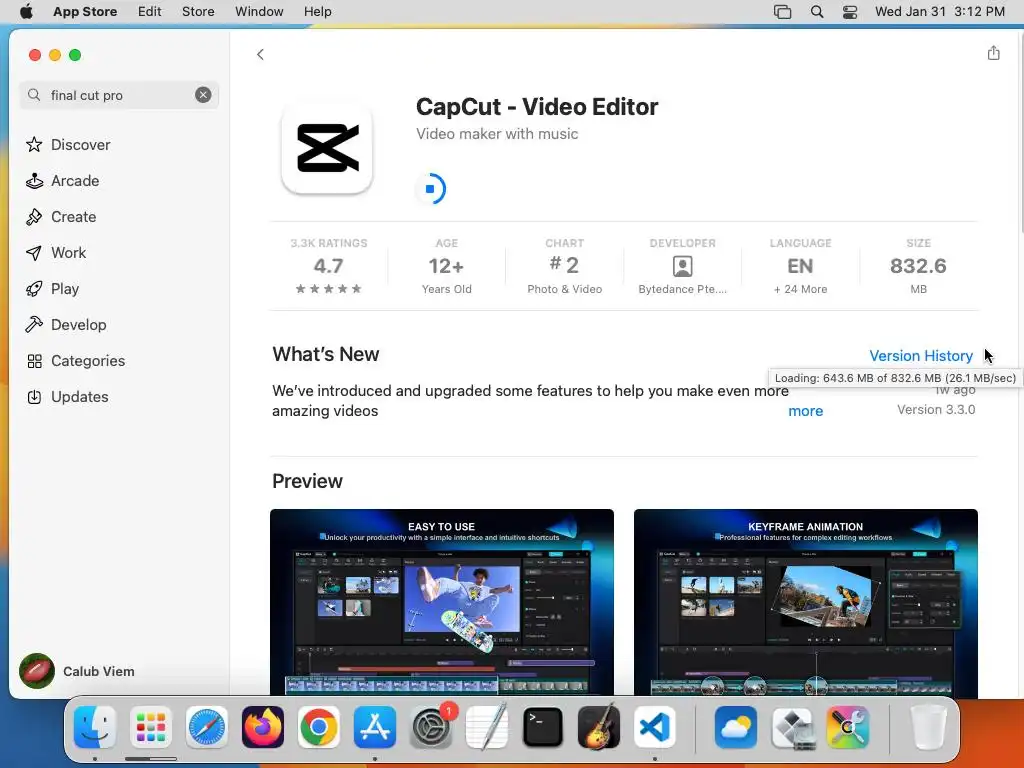Click the 832.6 MB size info
Image resolution: width=1024 pixels, height=768 pixels.
pos(918,266)
